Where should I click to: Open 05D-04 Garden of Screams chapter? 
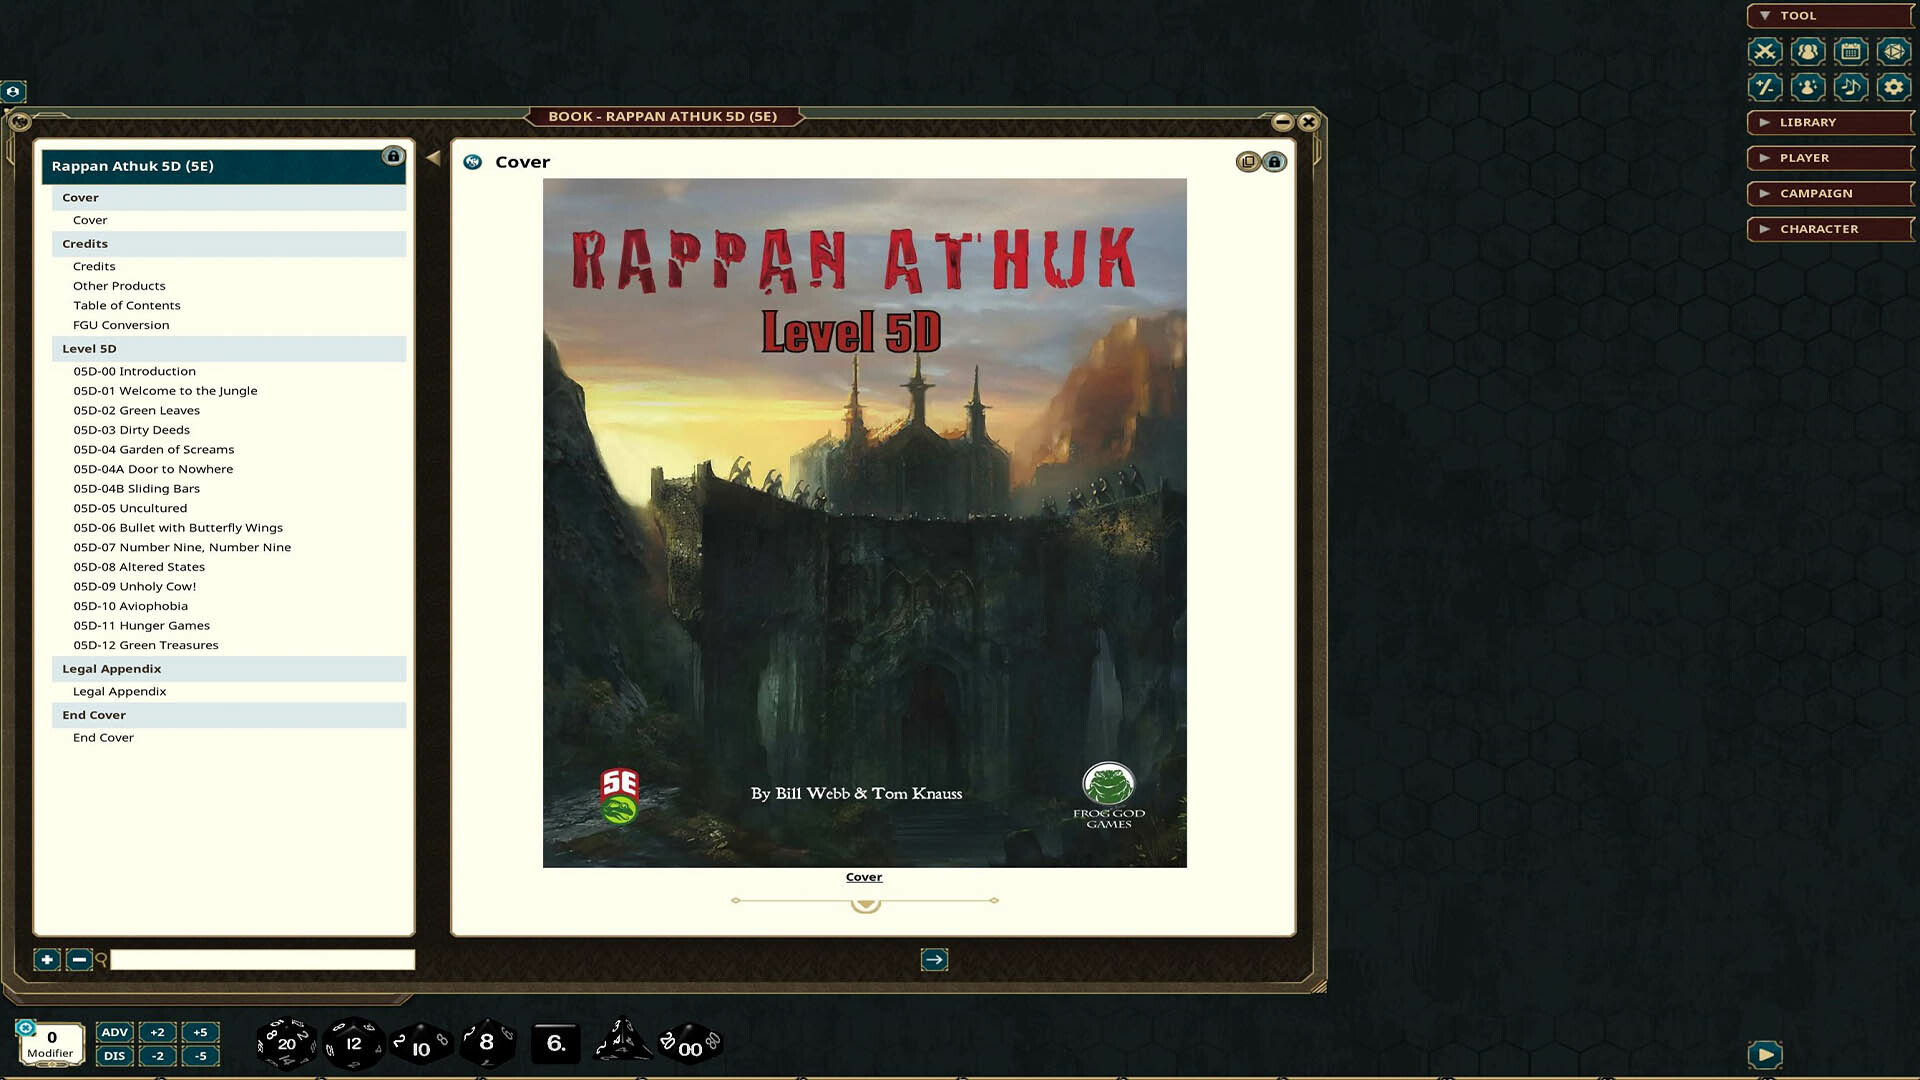[x=154, y=449]
